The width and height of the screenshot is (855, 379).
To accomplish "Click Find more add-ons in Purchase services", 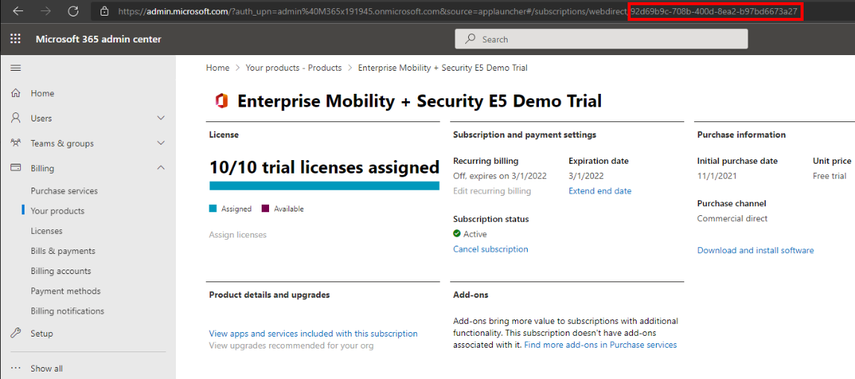I will pos(600,345).
